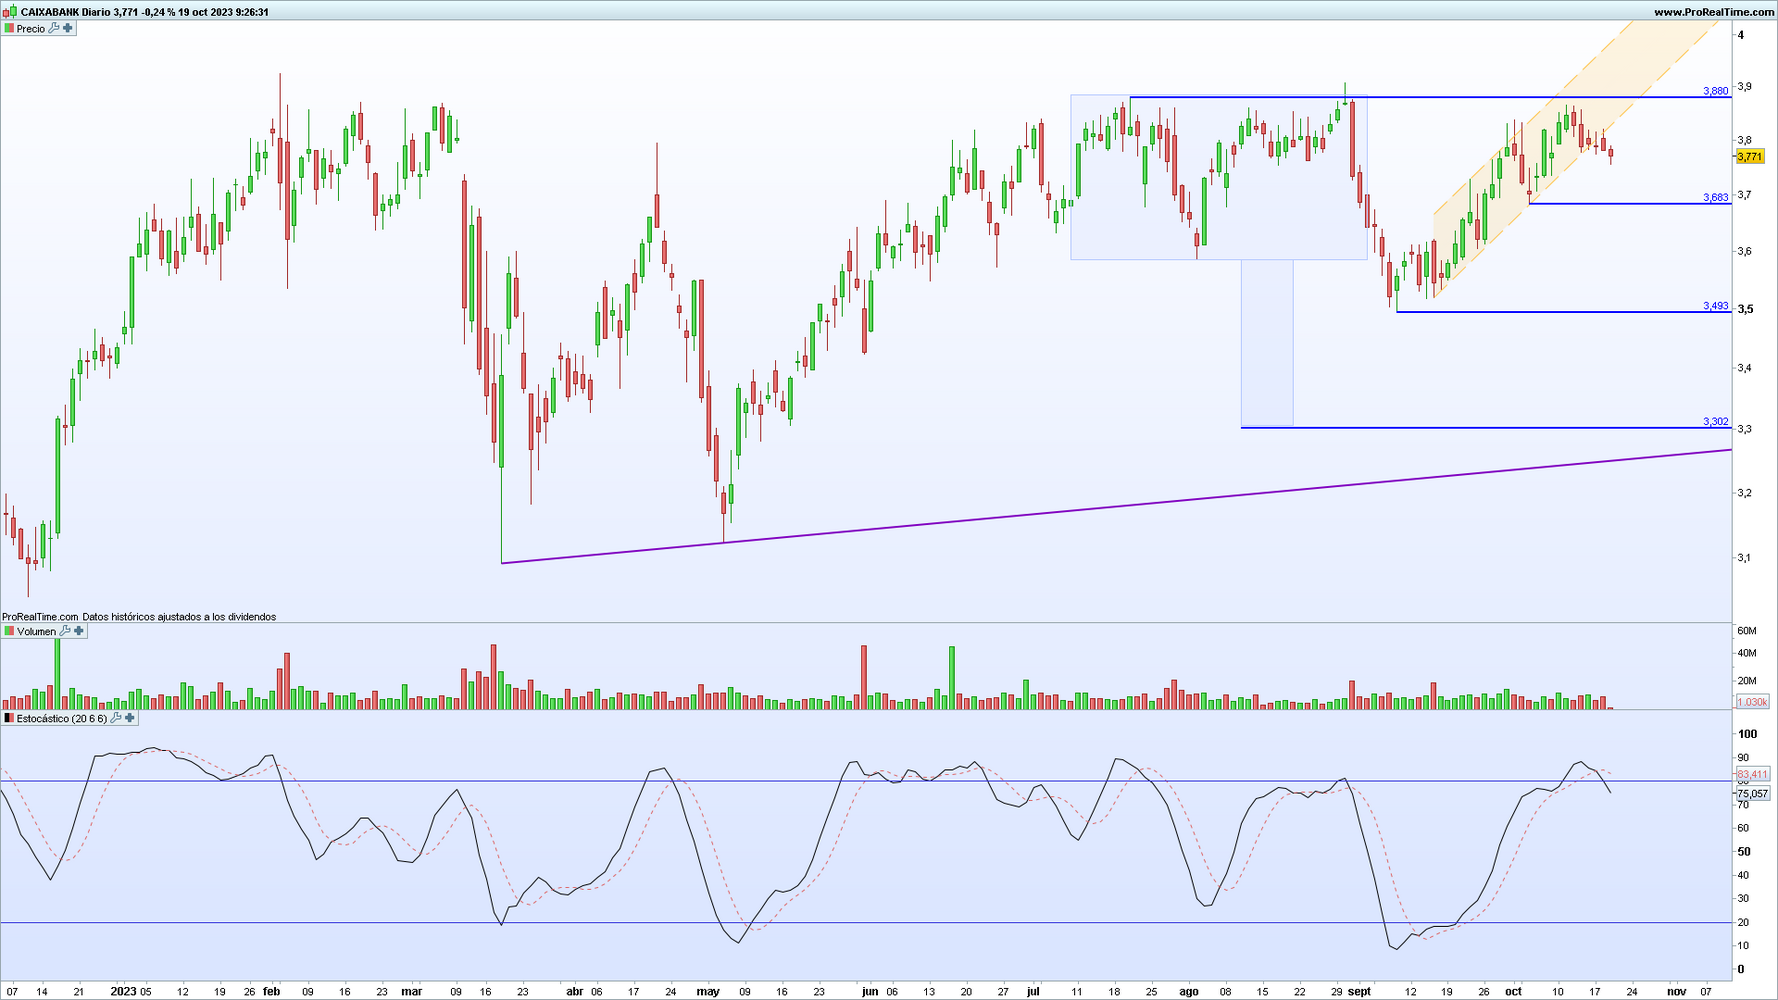Click the stochastic signal tag 83,411
This screenshot has height=1000, width=1778.
pos(1752,774)
